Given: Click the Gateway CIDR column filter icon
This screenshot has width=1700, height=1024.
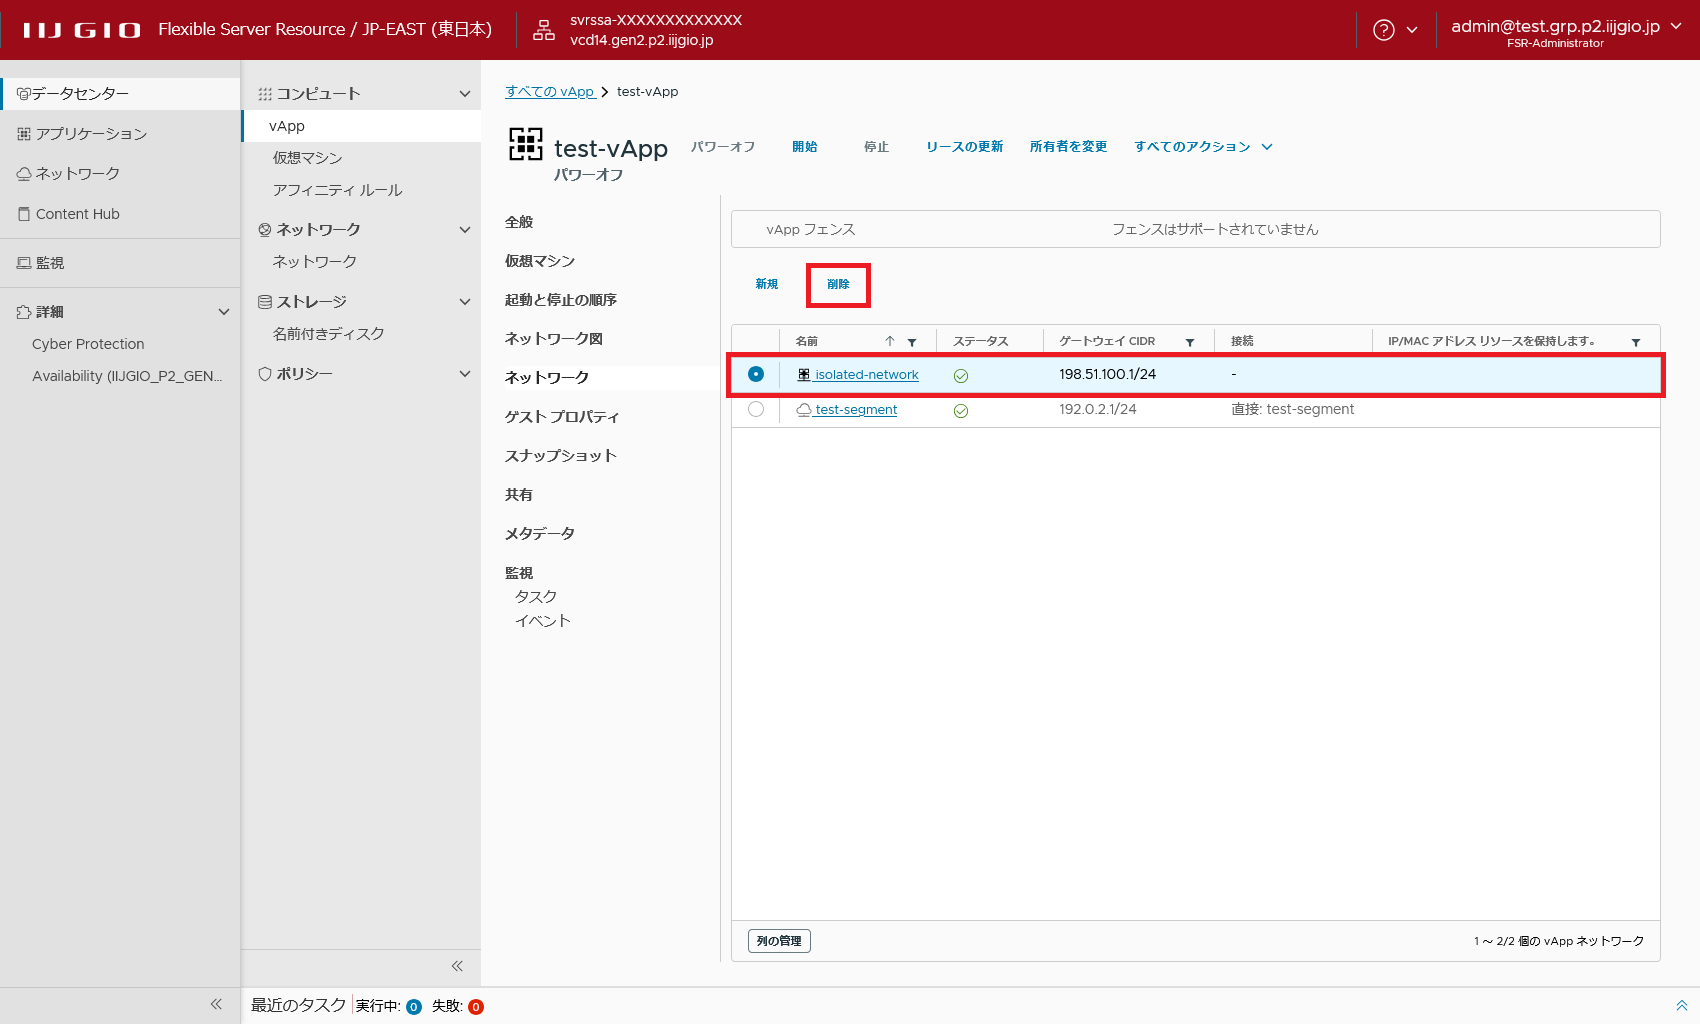Looking at the screenshot, I should (1190, 342).
